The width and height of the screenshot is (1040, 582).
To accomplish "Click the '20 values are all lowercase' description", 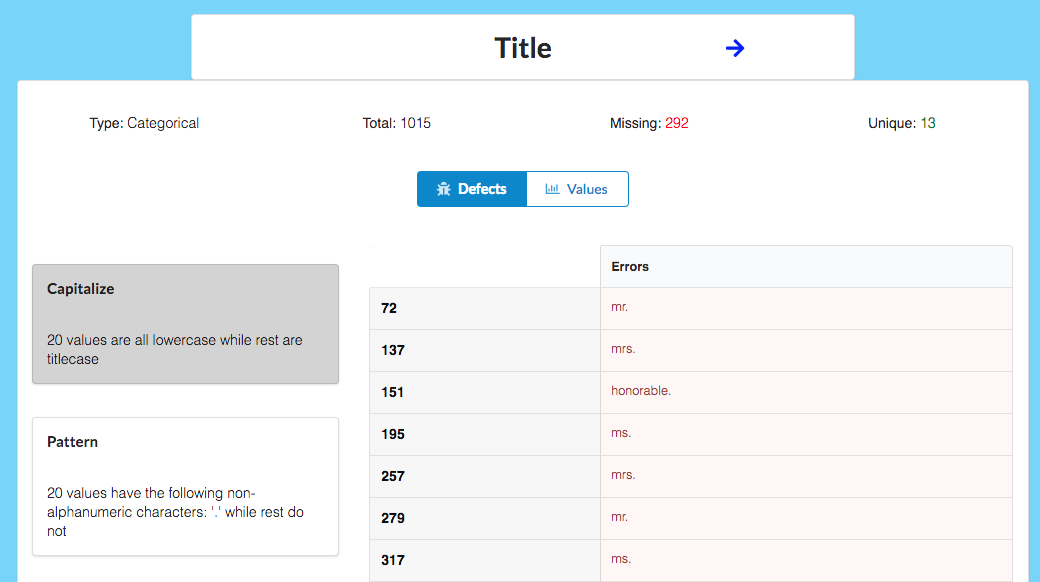I will pyautogui.click(x=174, y=350).
